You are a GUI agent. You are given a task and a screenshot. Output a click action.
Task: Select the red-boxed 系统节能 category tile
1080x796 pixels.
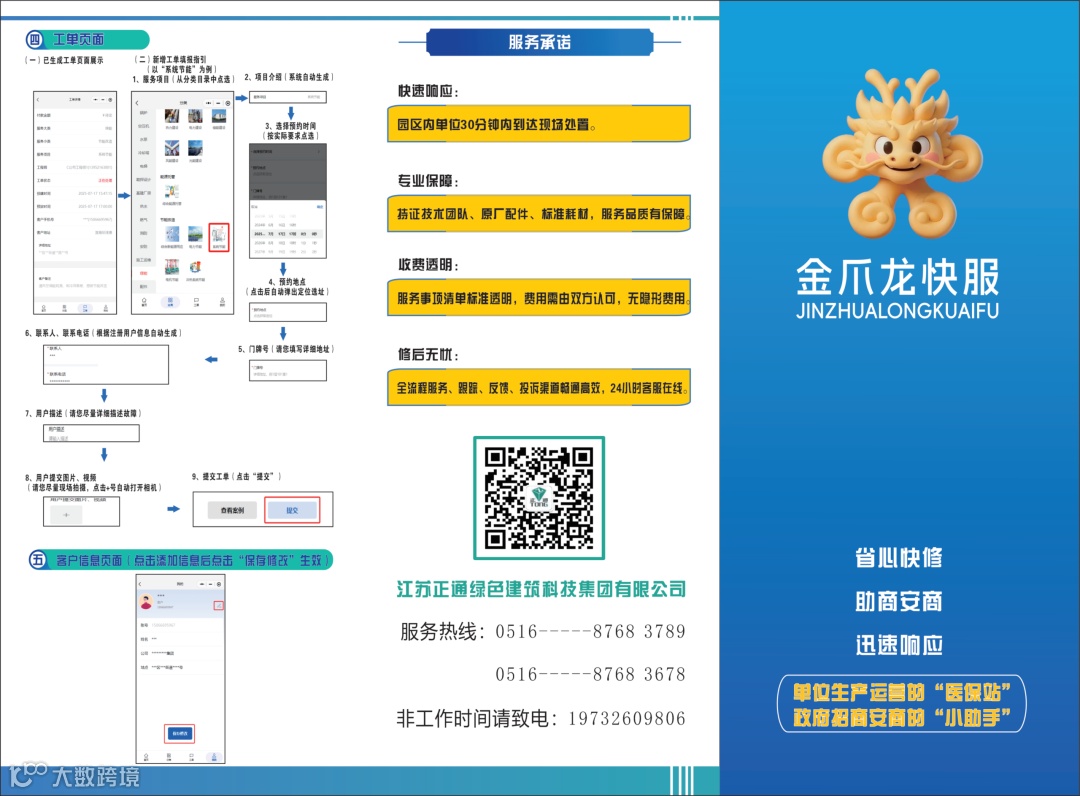click(218, 236)
